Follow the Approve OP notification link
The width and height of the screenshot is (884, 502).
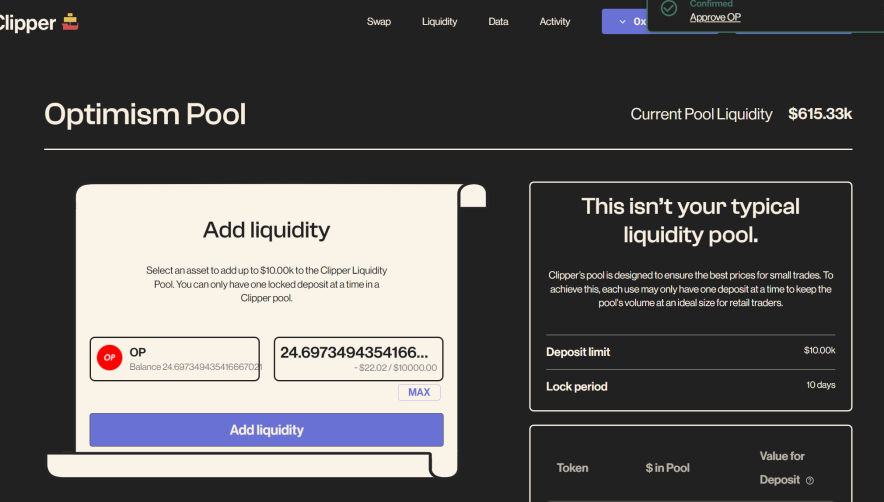click(715, 17)
